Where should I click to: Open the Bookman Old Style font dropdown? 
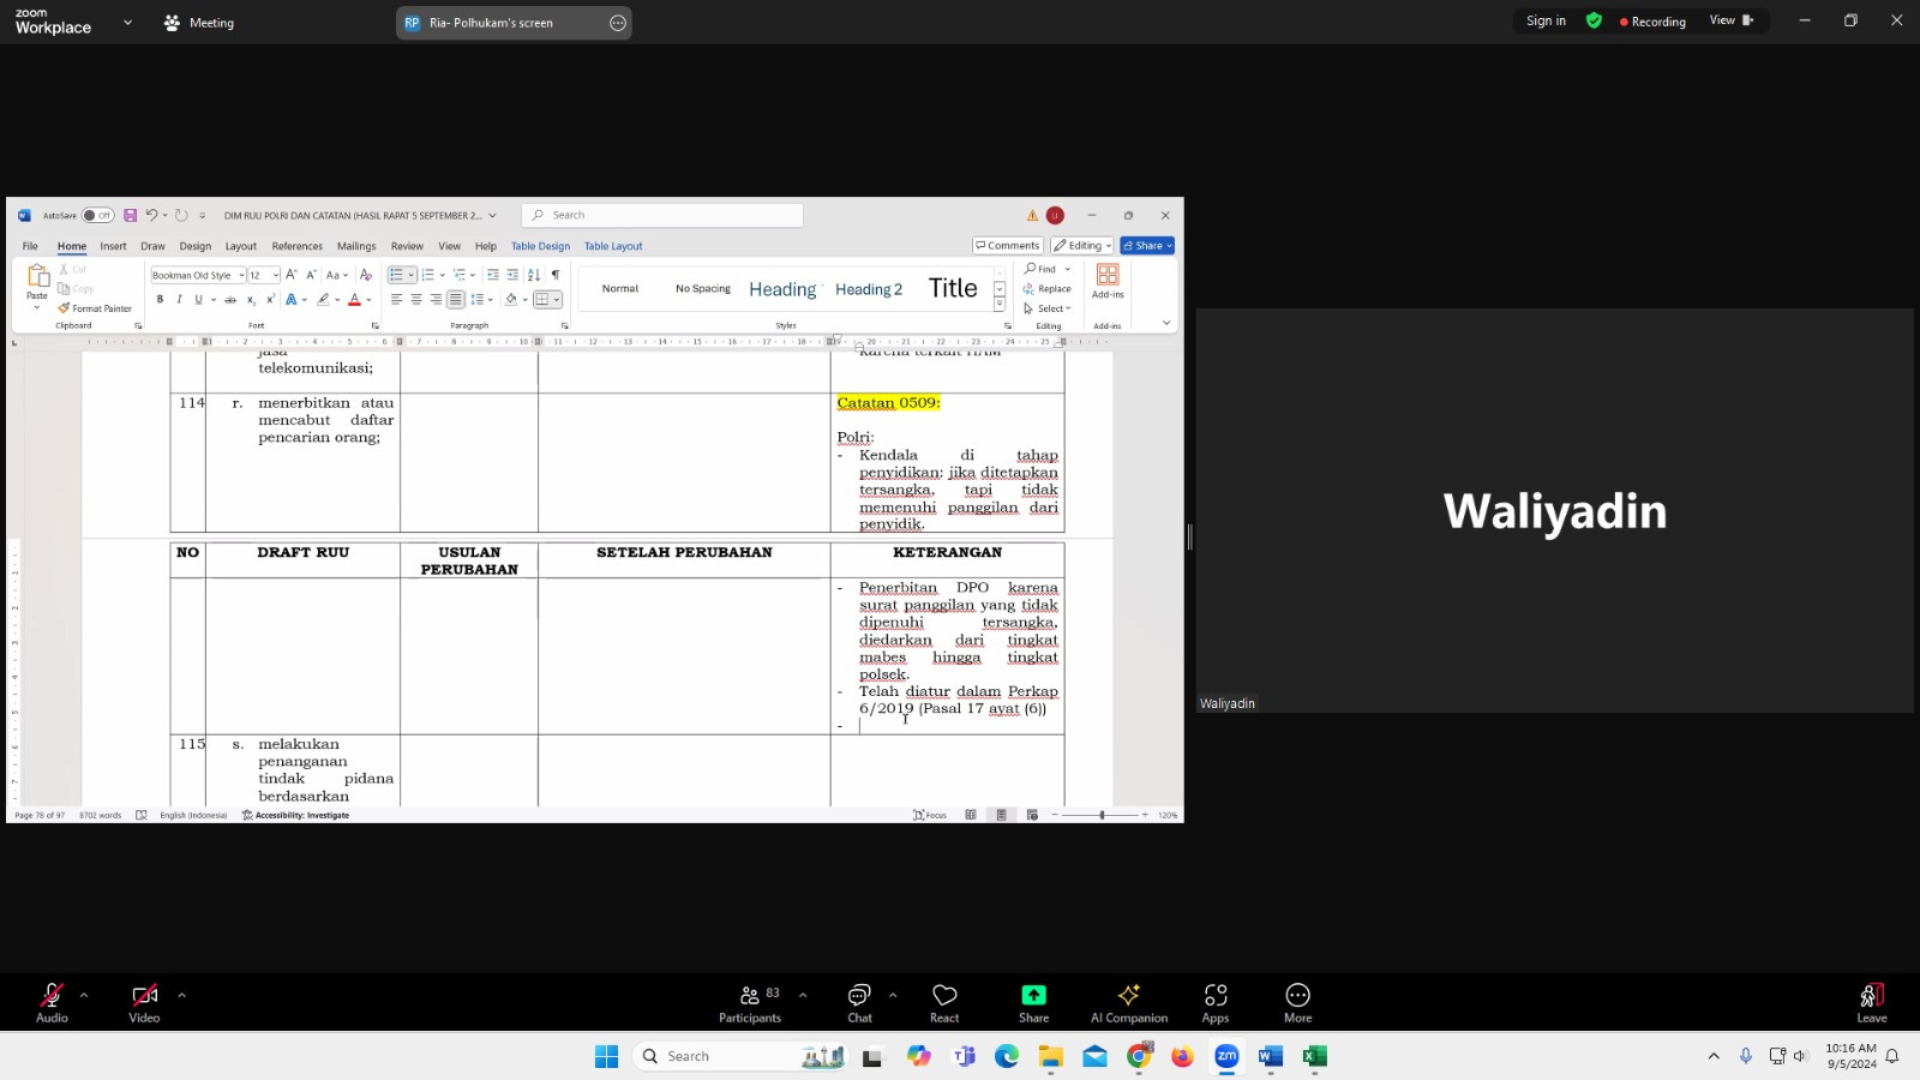[241, 275]
